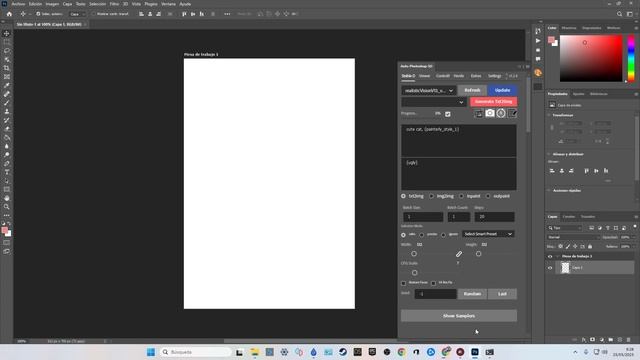Select the Brush tool
The image size is (640, 360).
click(7, 102)
